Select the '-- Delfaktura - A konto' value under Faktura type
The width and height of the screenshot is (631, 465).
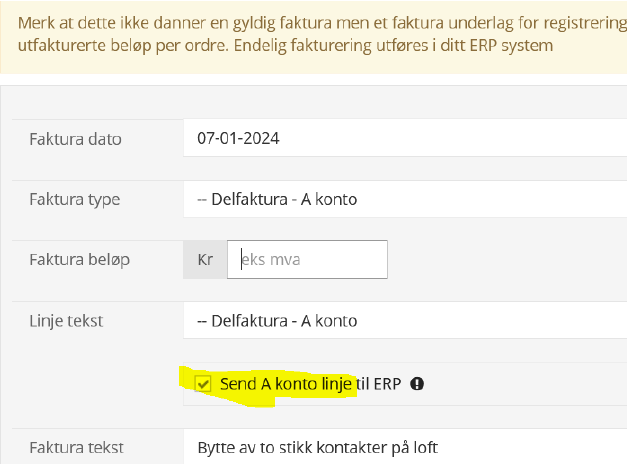coord(277,199)
